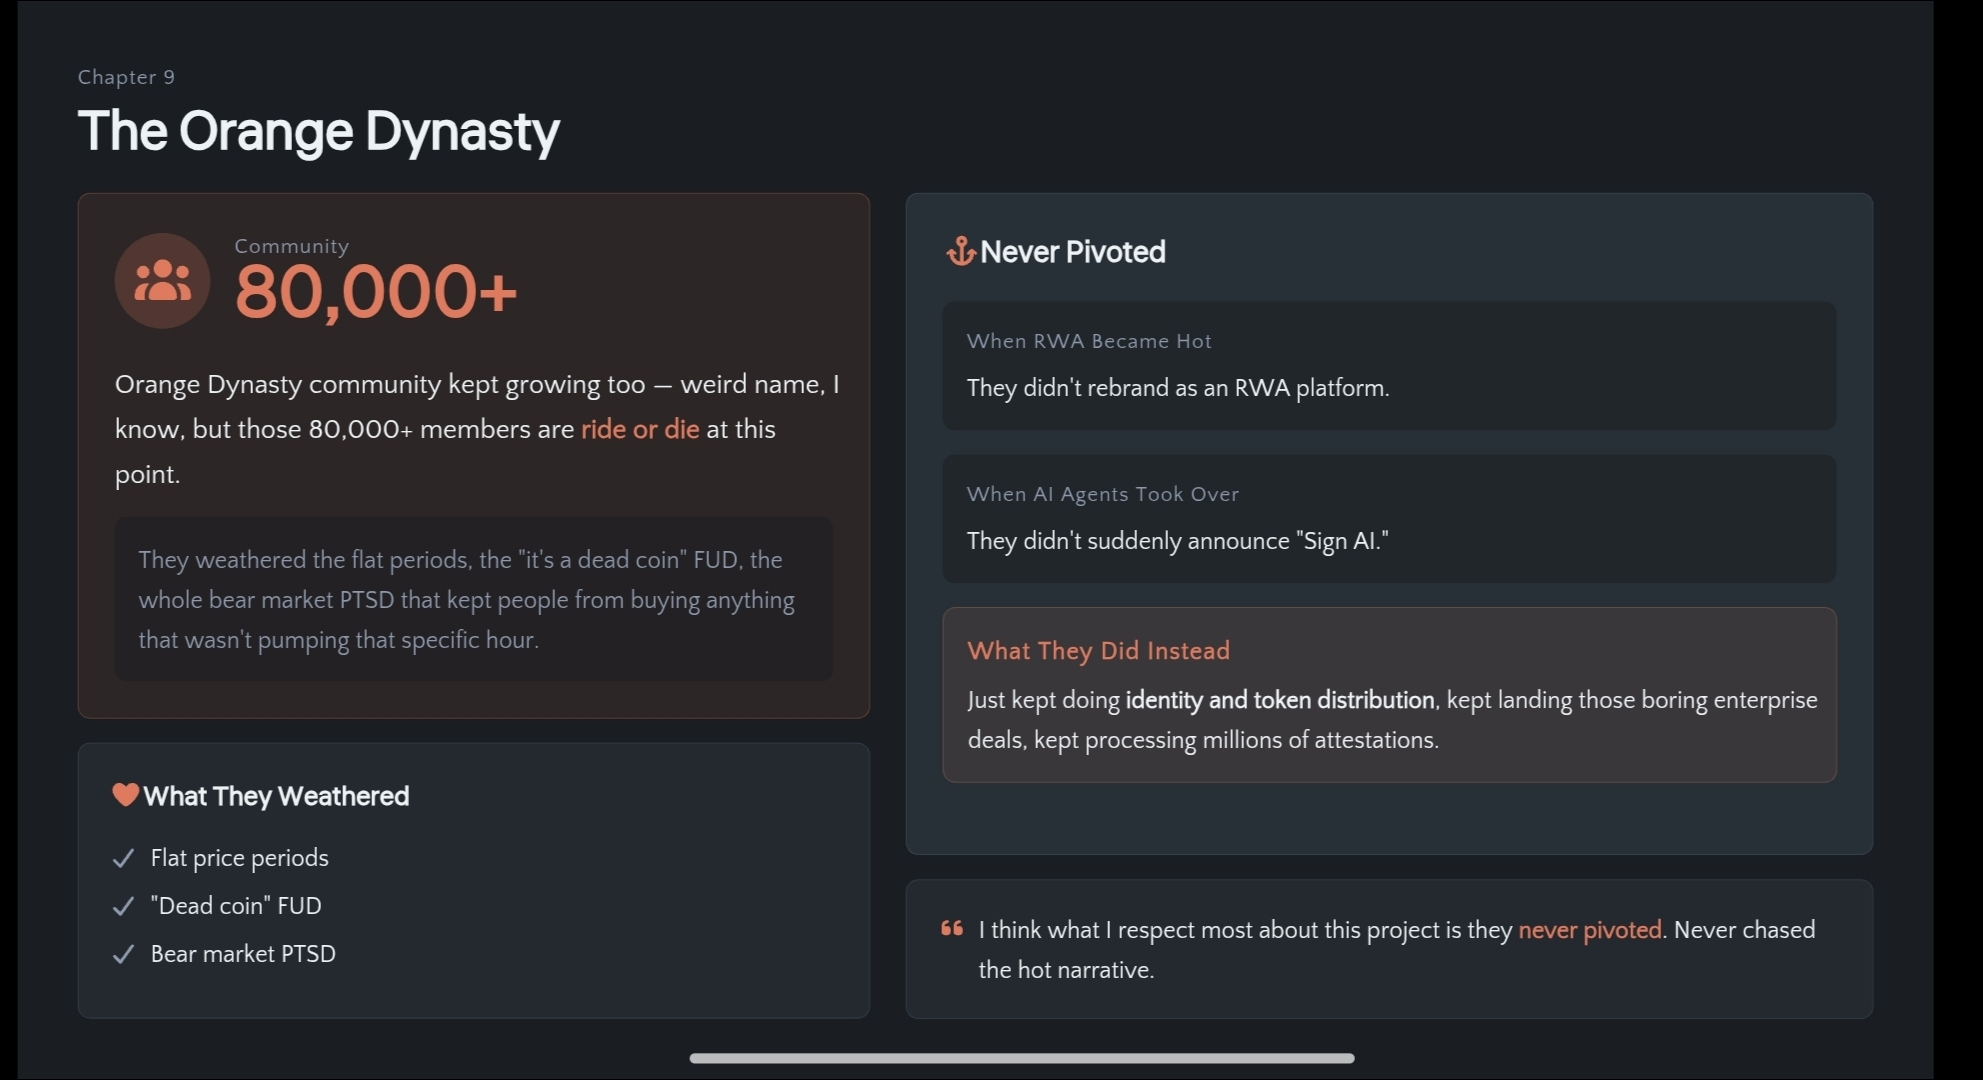Click the heart icon by What They Weathered
This screenshot has height=1080, width=1983.
coord(125,795)
